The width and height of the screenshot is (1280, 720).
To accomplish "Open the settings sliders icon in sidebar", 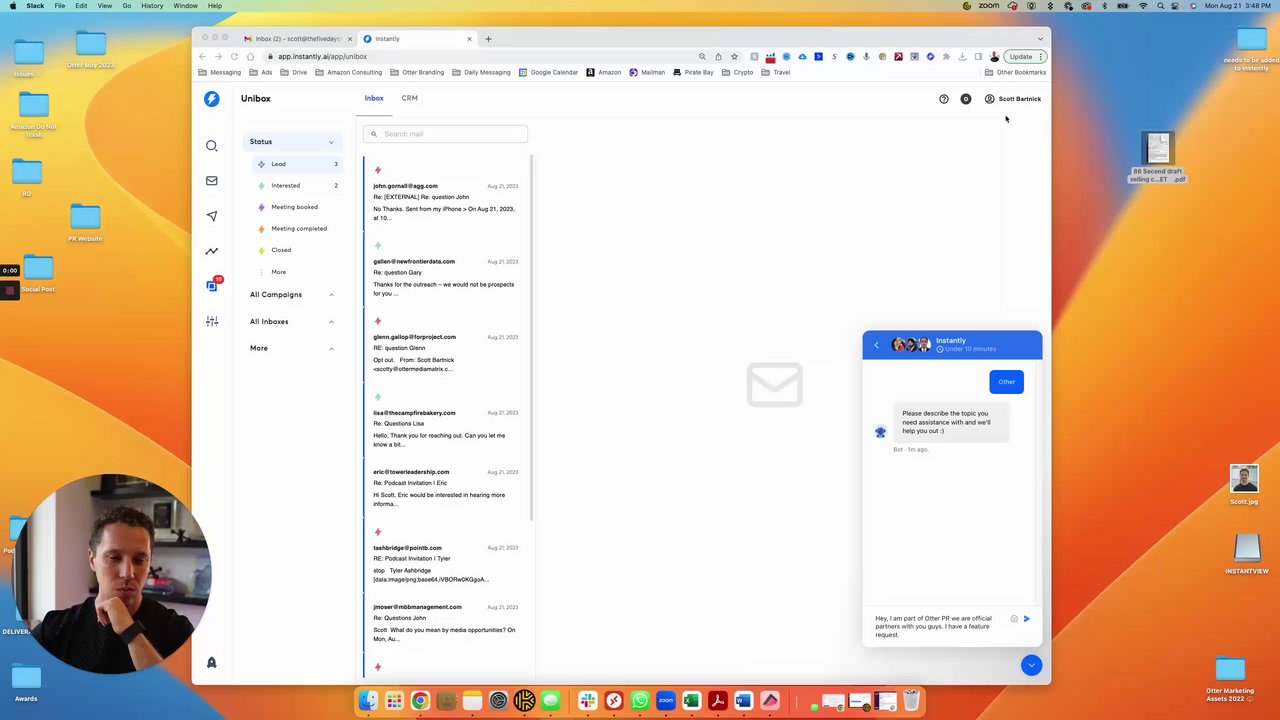I will tap(211, 321).
